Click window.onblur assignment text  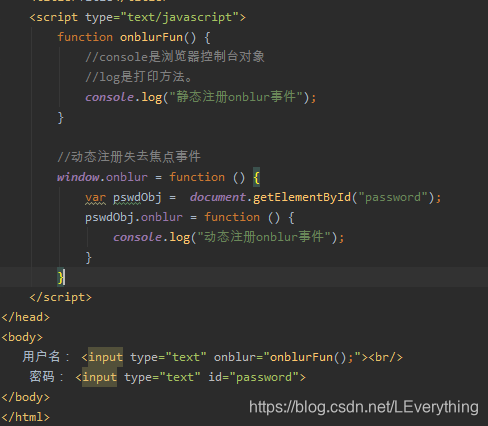(102, 177)
